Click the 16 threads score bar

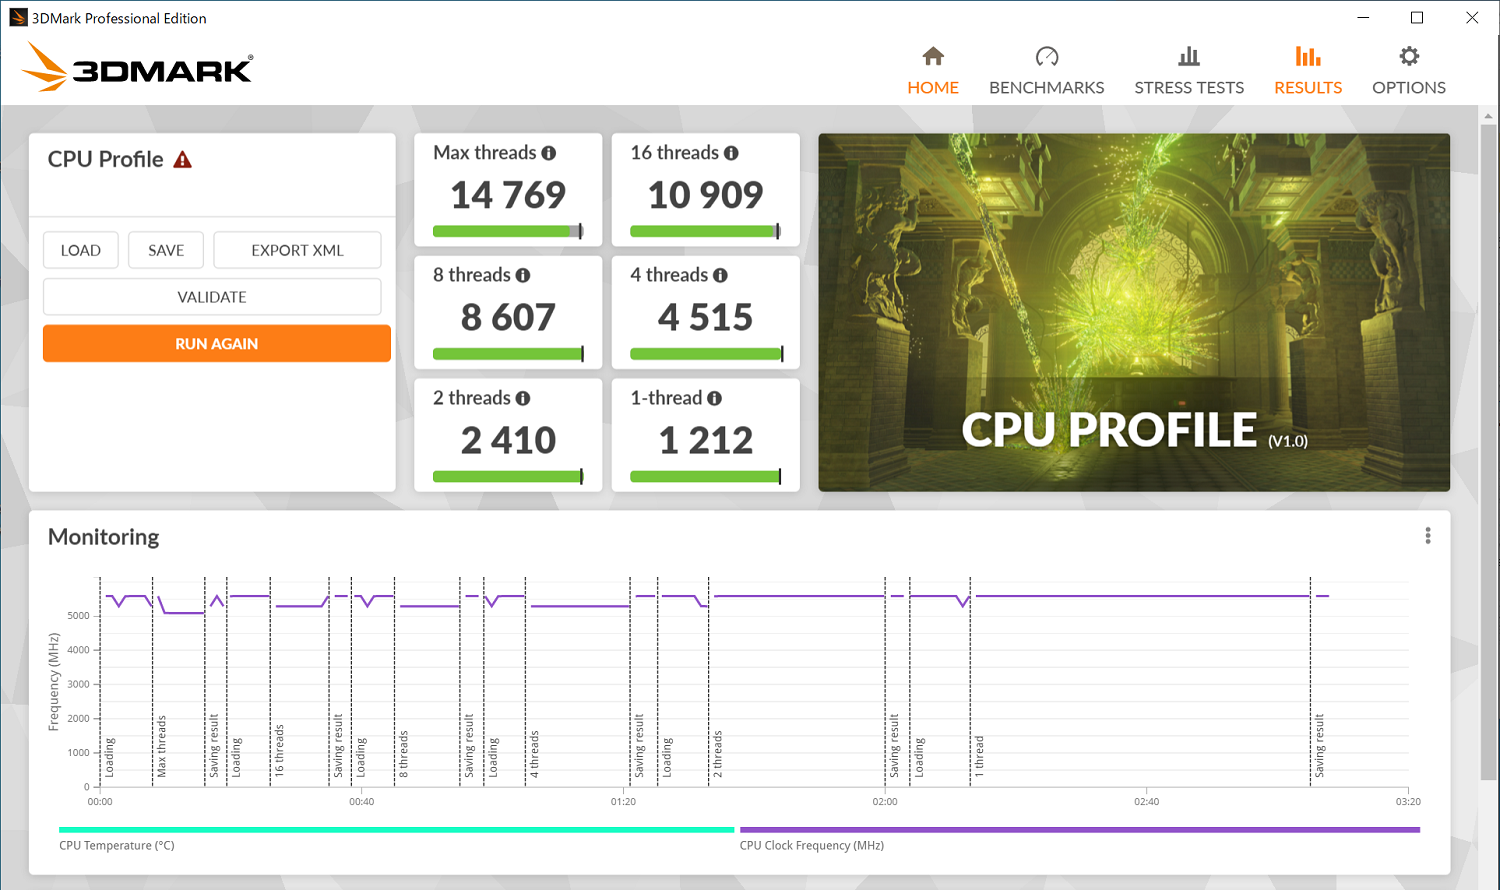point(705,231)
